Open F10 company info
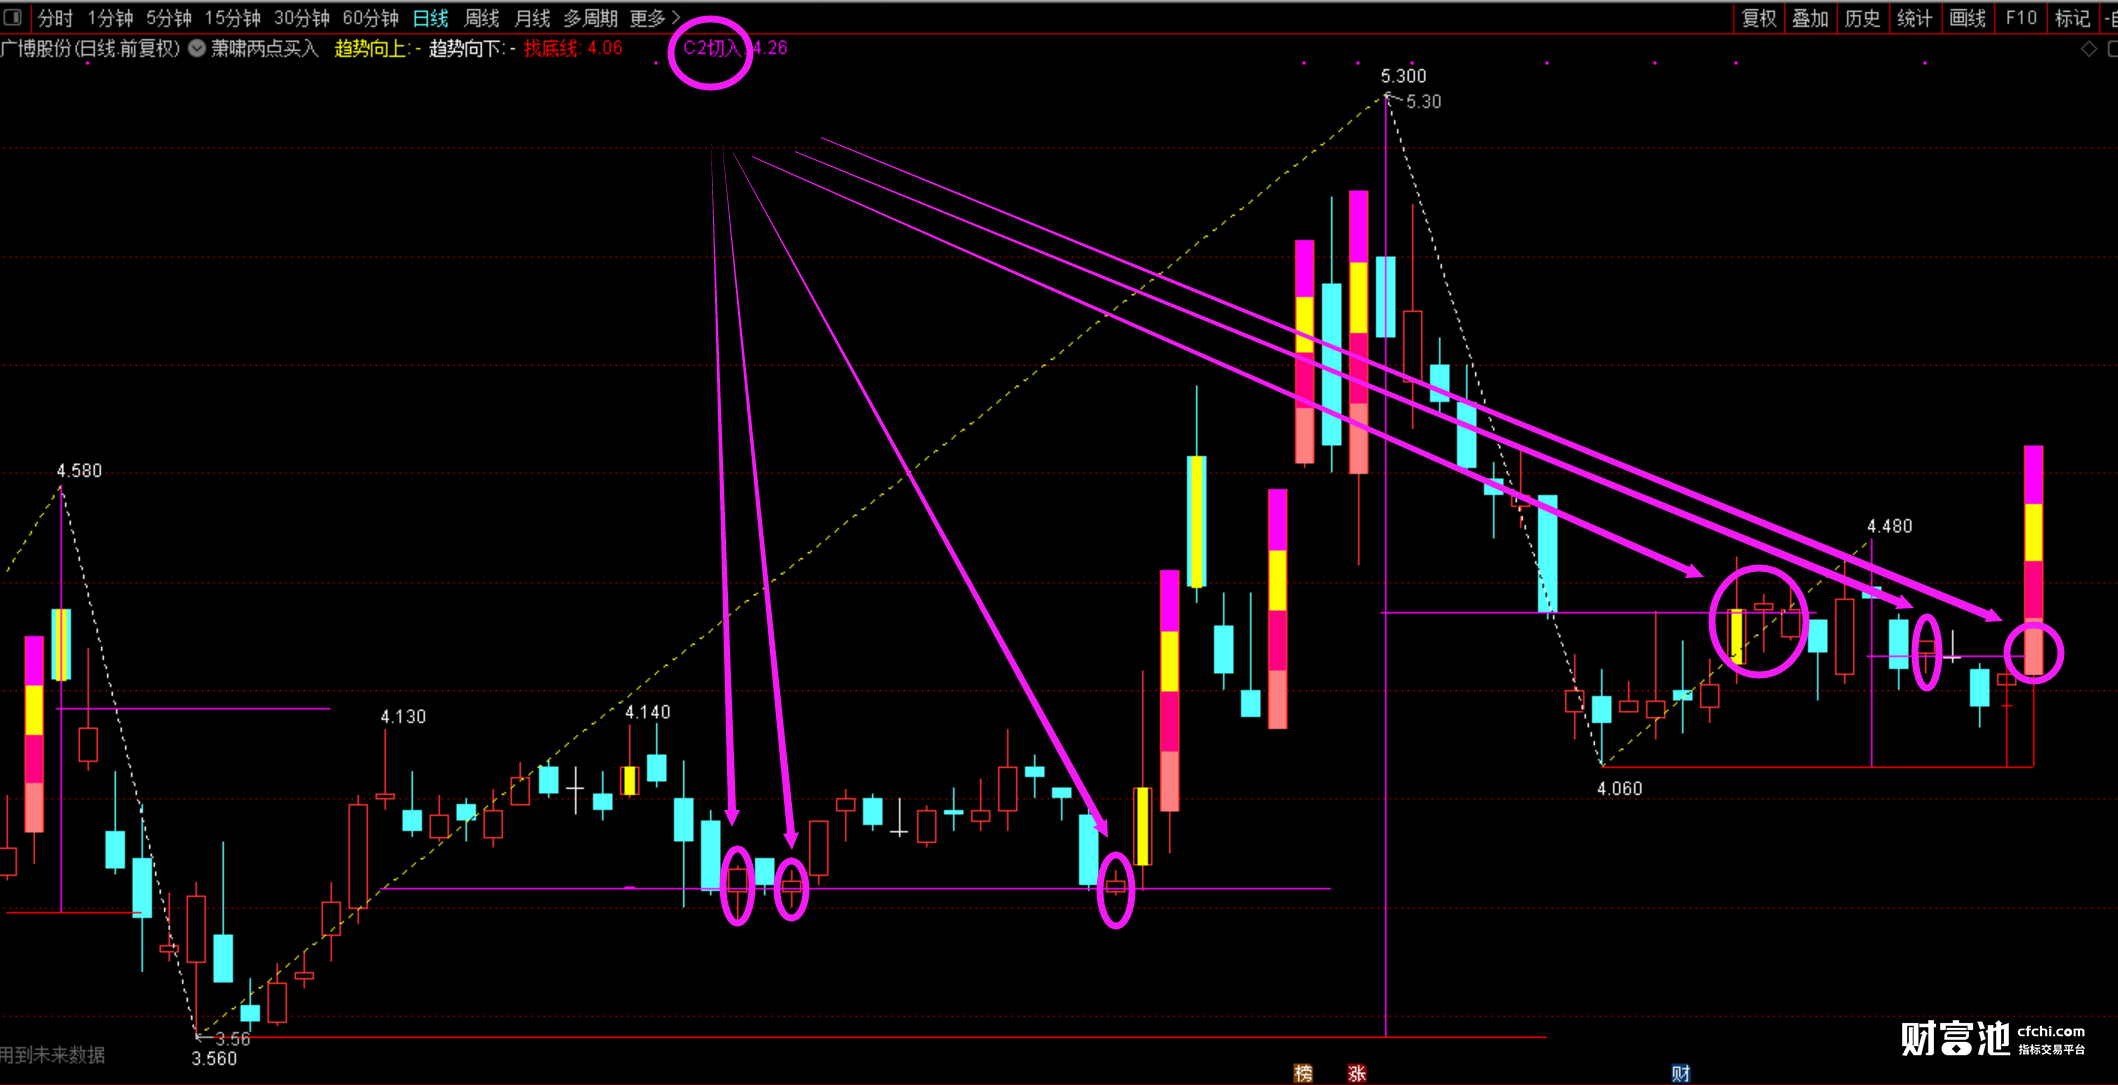Image resolution: width=2118 pixels, height=1085 pixels. 2020,18
